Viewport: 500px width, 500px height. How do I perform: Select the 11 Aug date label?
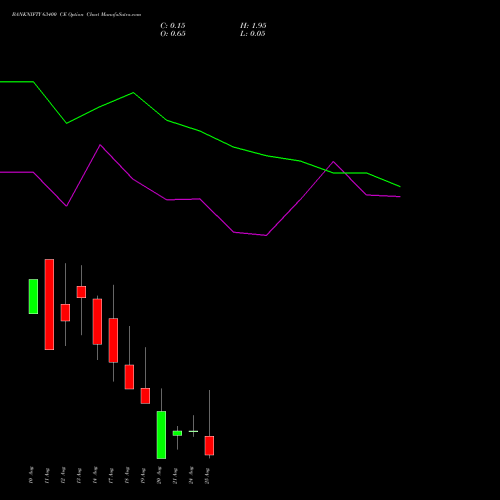[47, 475]
